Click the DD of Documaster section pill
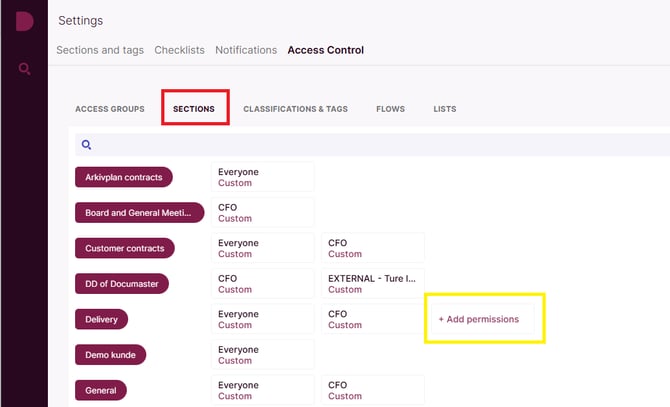670x407 pixels. [122, 284]
